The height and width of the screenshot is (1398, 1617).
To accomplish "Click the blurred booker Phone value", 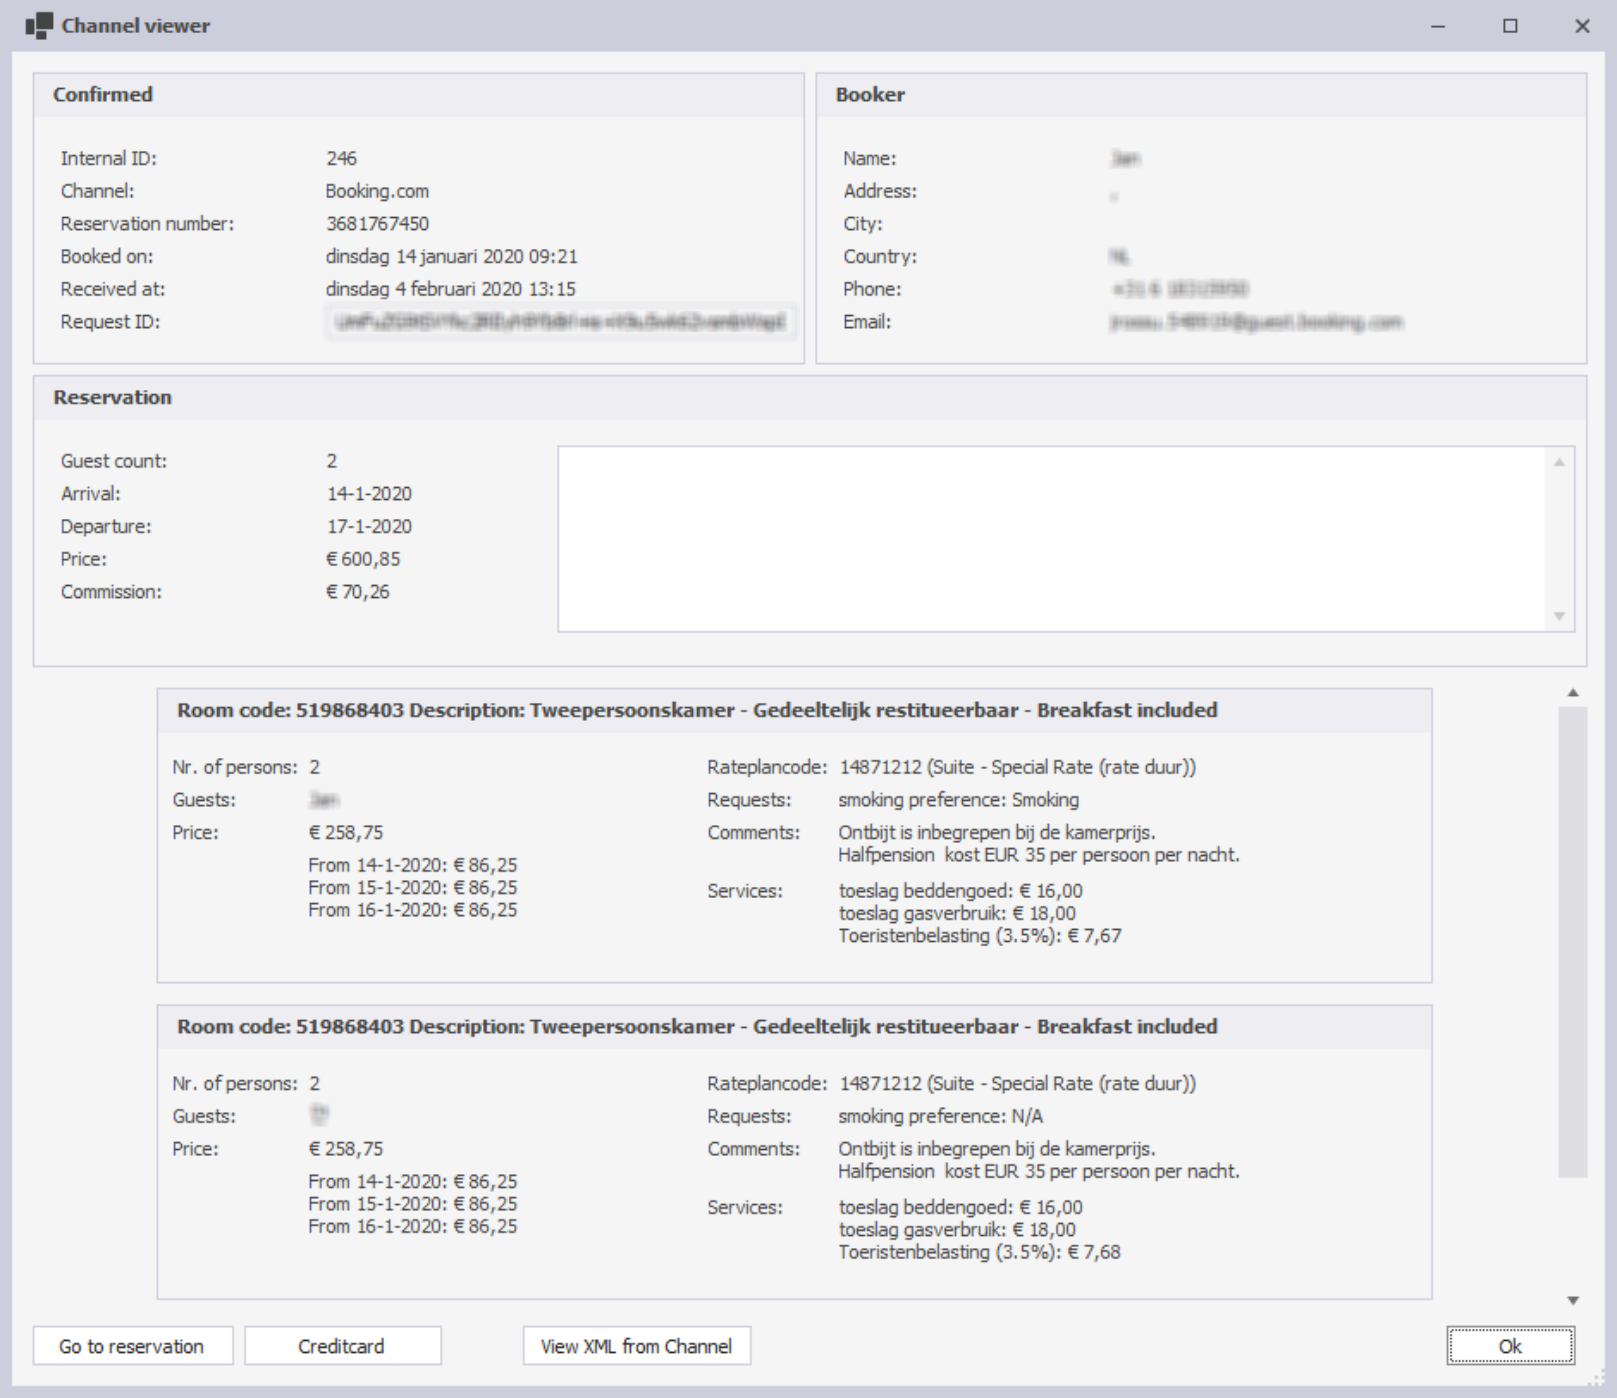I will (x=1179, y=289).
